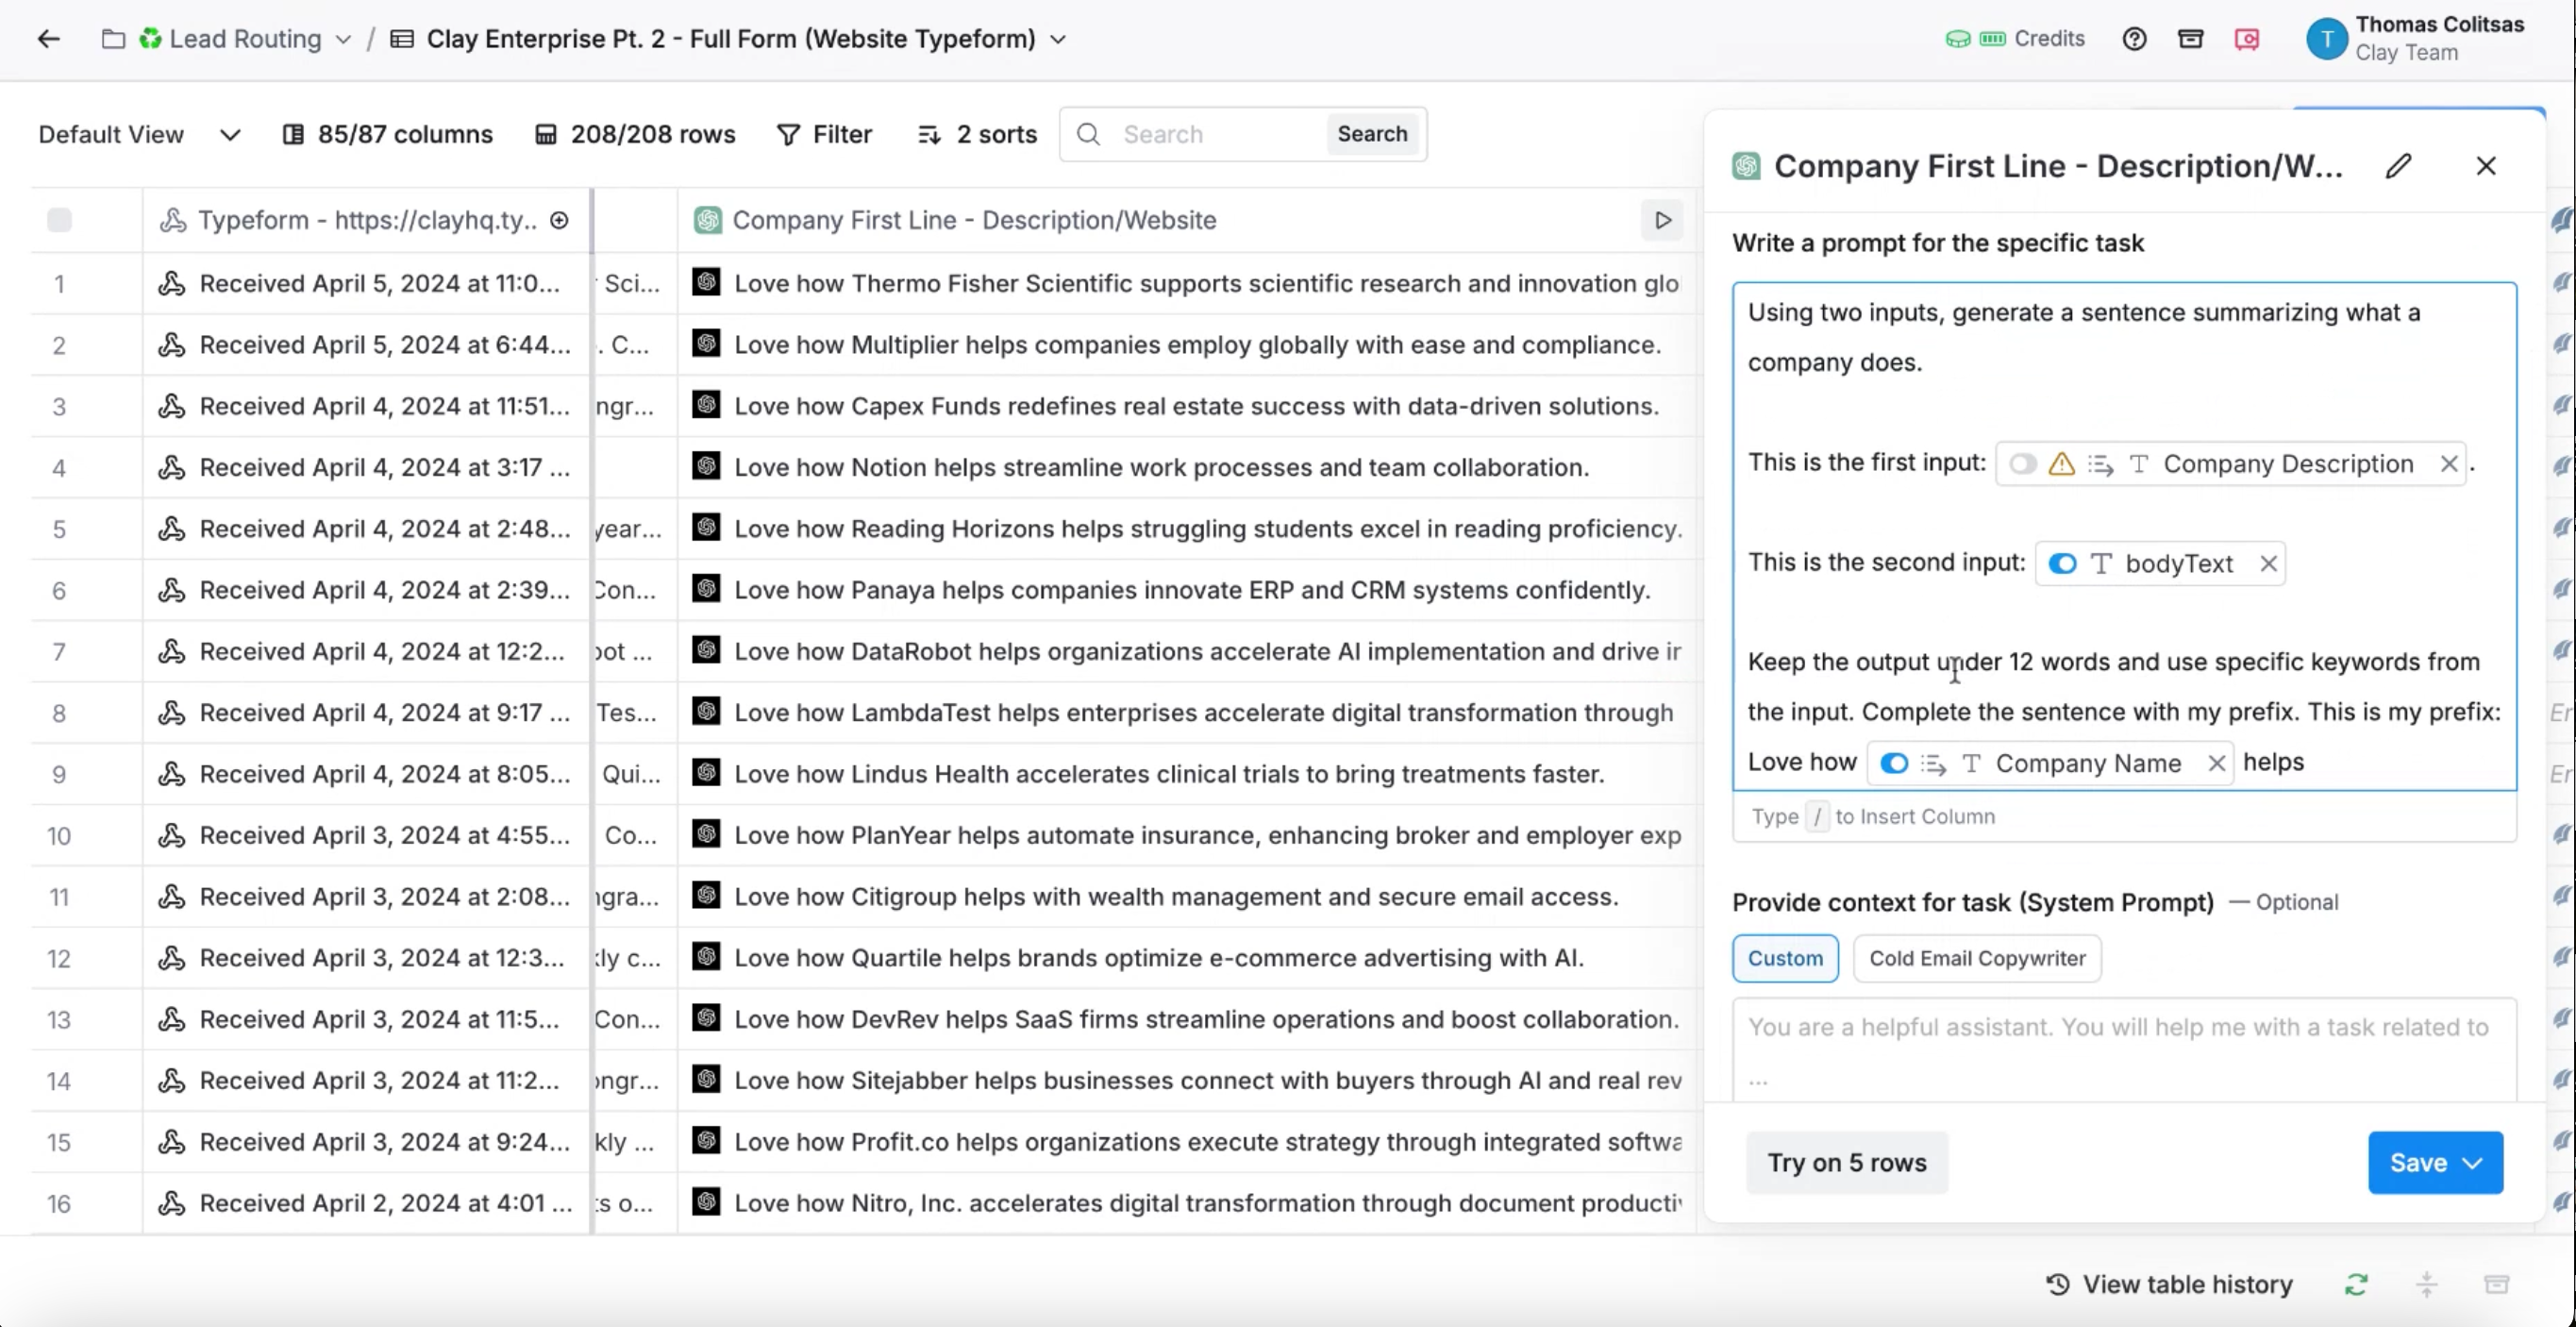Click the webhook icon in row 4
The width and height of the screenshot is (2576, 1327).
click(172, 467)
